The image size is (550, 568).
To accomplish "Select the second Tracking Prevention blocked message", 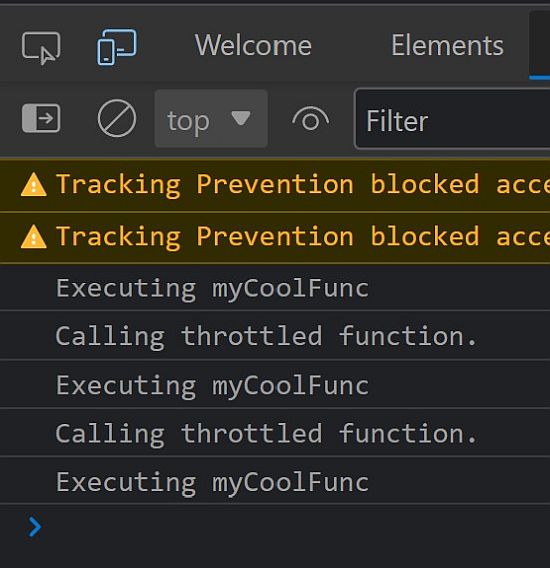I will click(x=275, y=238).
